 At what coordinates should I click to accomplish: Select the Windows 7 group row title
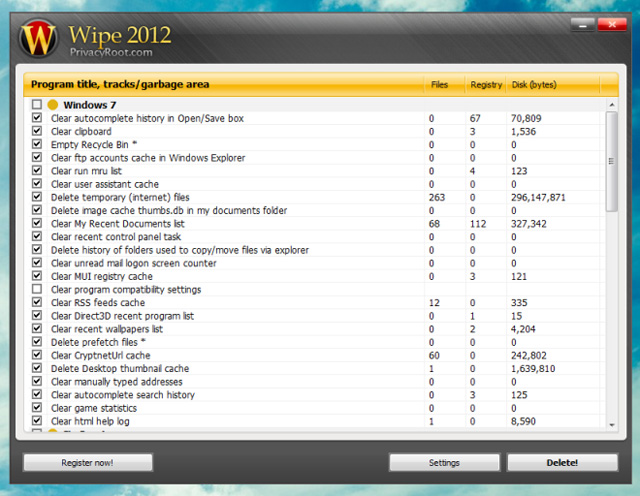pyautogui.click(x=90, y=105)
